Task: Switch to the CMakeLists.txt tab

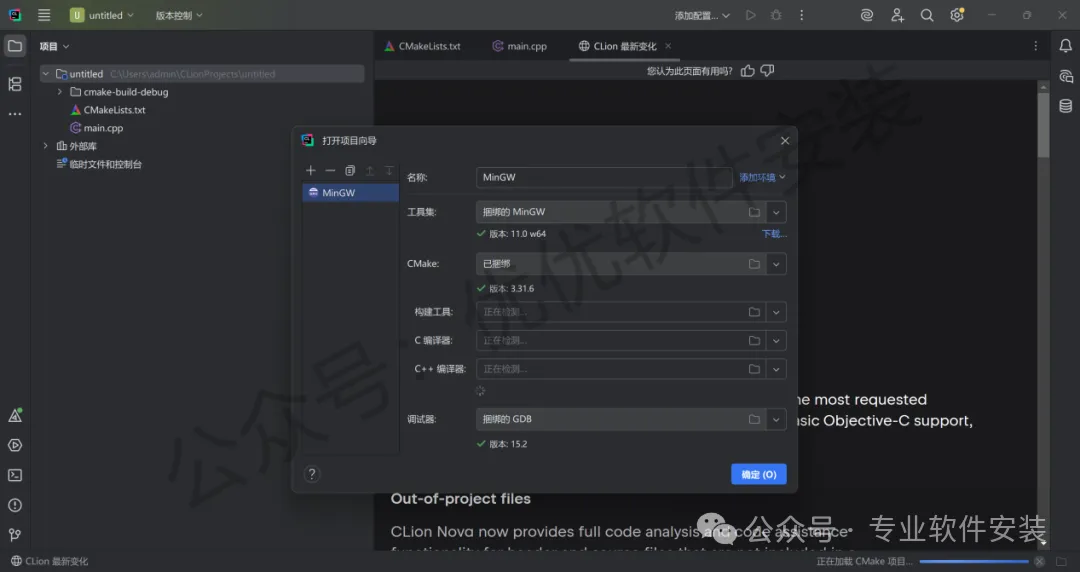Action: (x=422, y=46)
